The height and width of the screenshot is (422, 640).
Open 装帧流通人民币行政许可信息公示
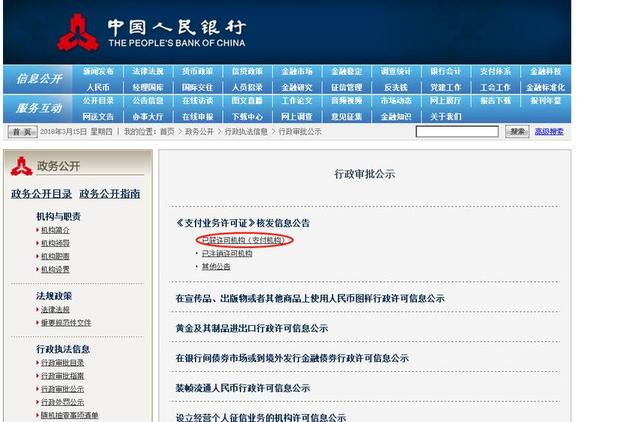[x=243, y=388]
